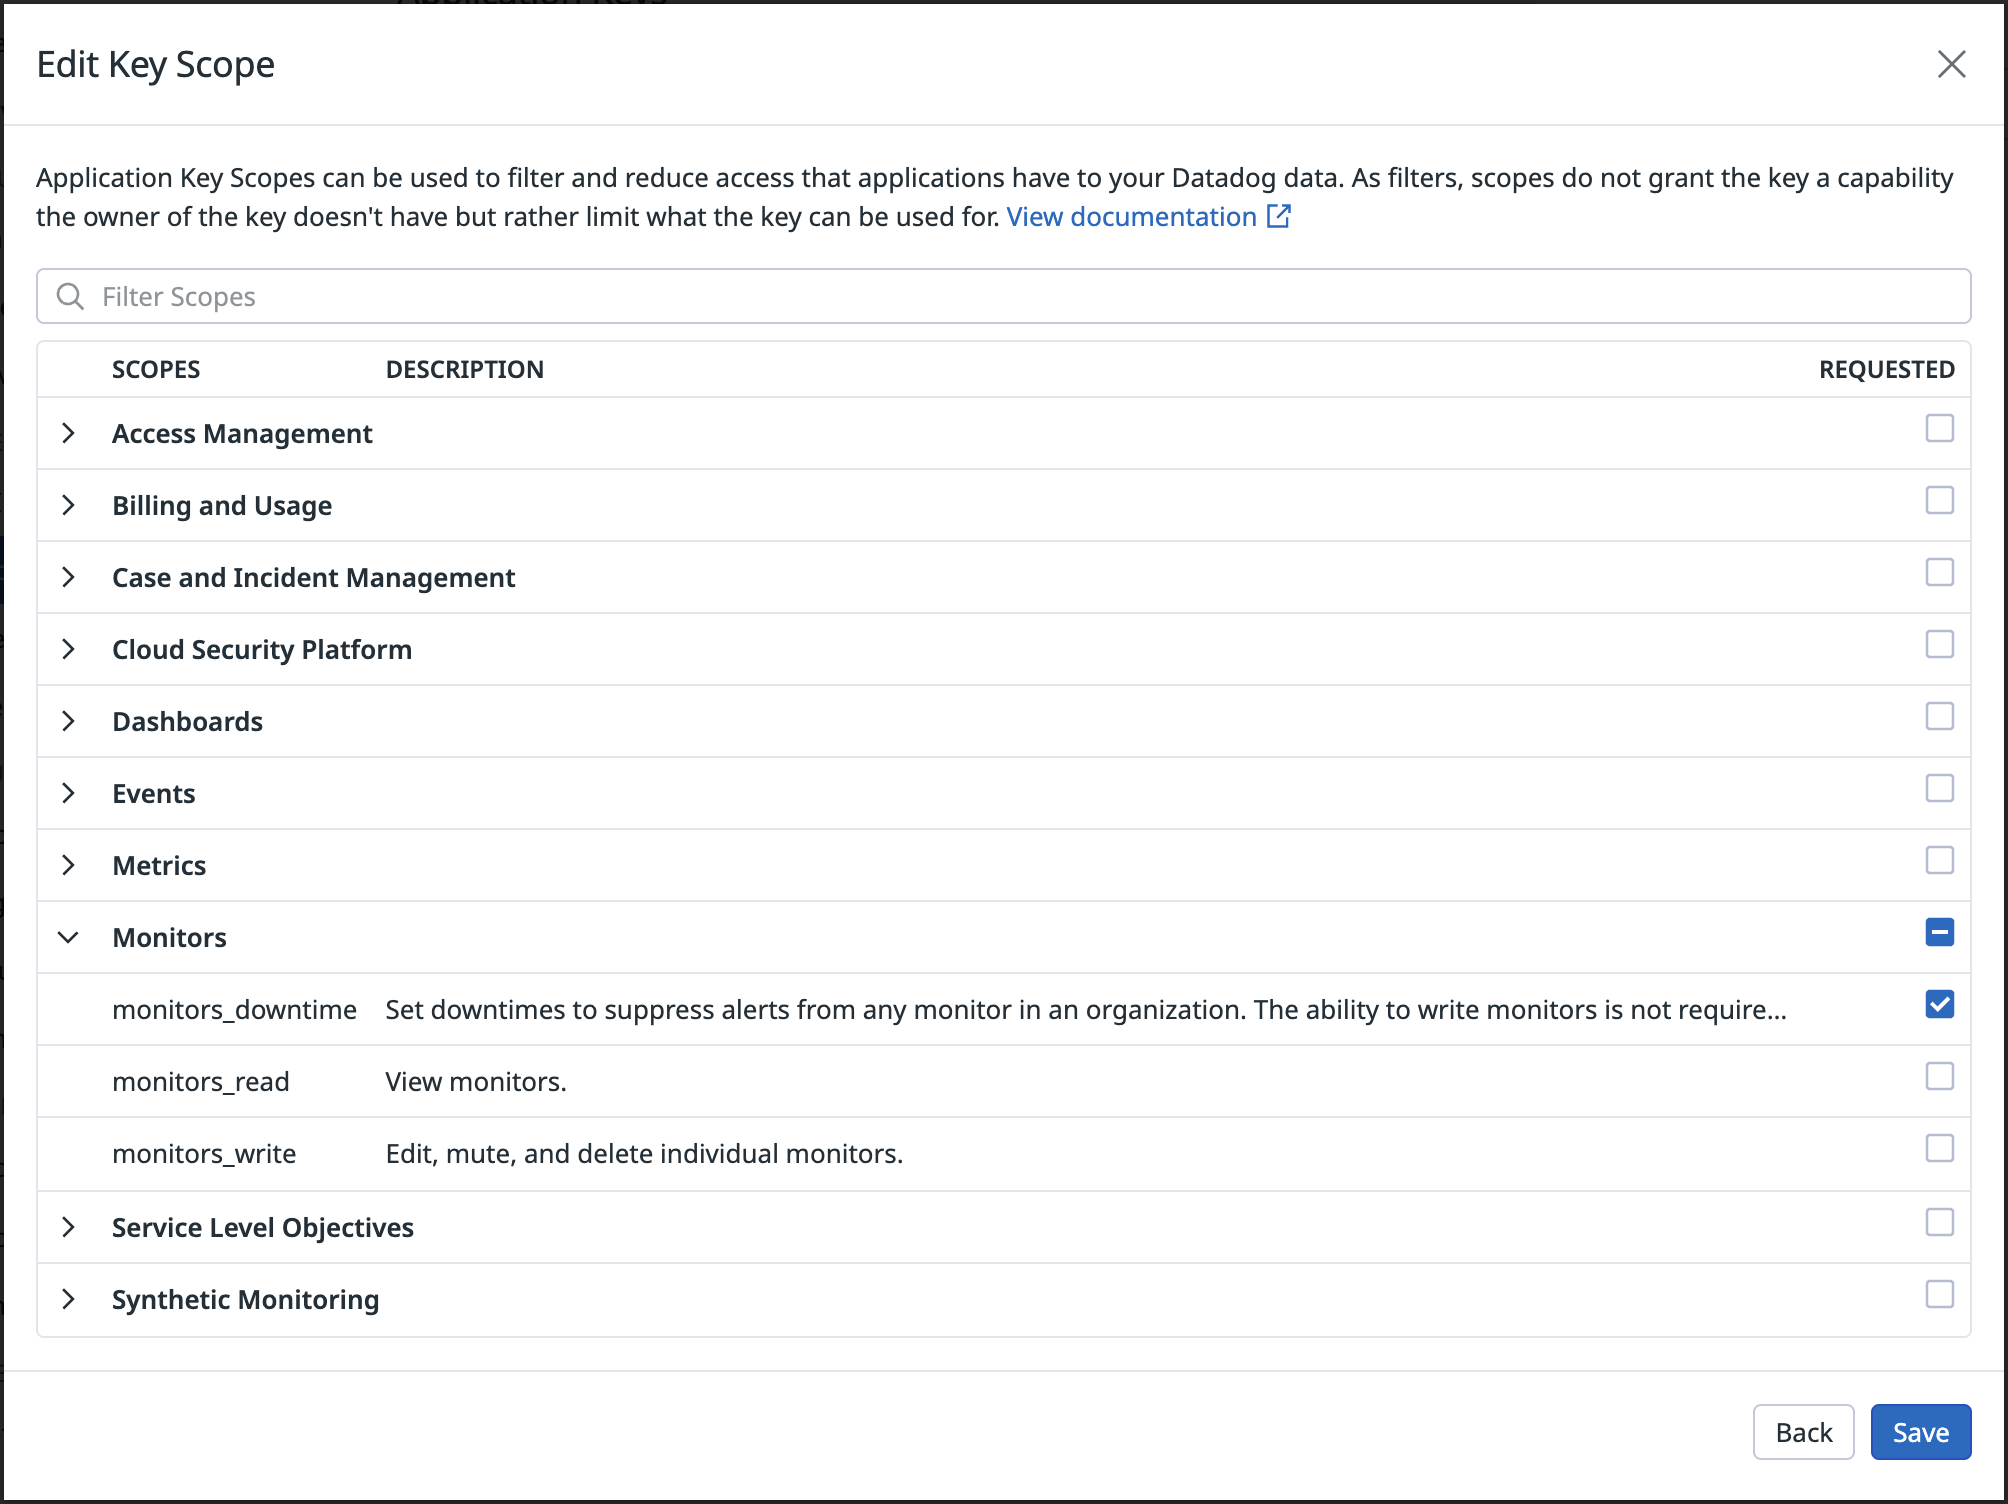Image resolution: width=2008 pixels, height=1504 pixels.
Task: Select all Dashboards scopes checkbox
Action: point(1939,716)
